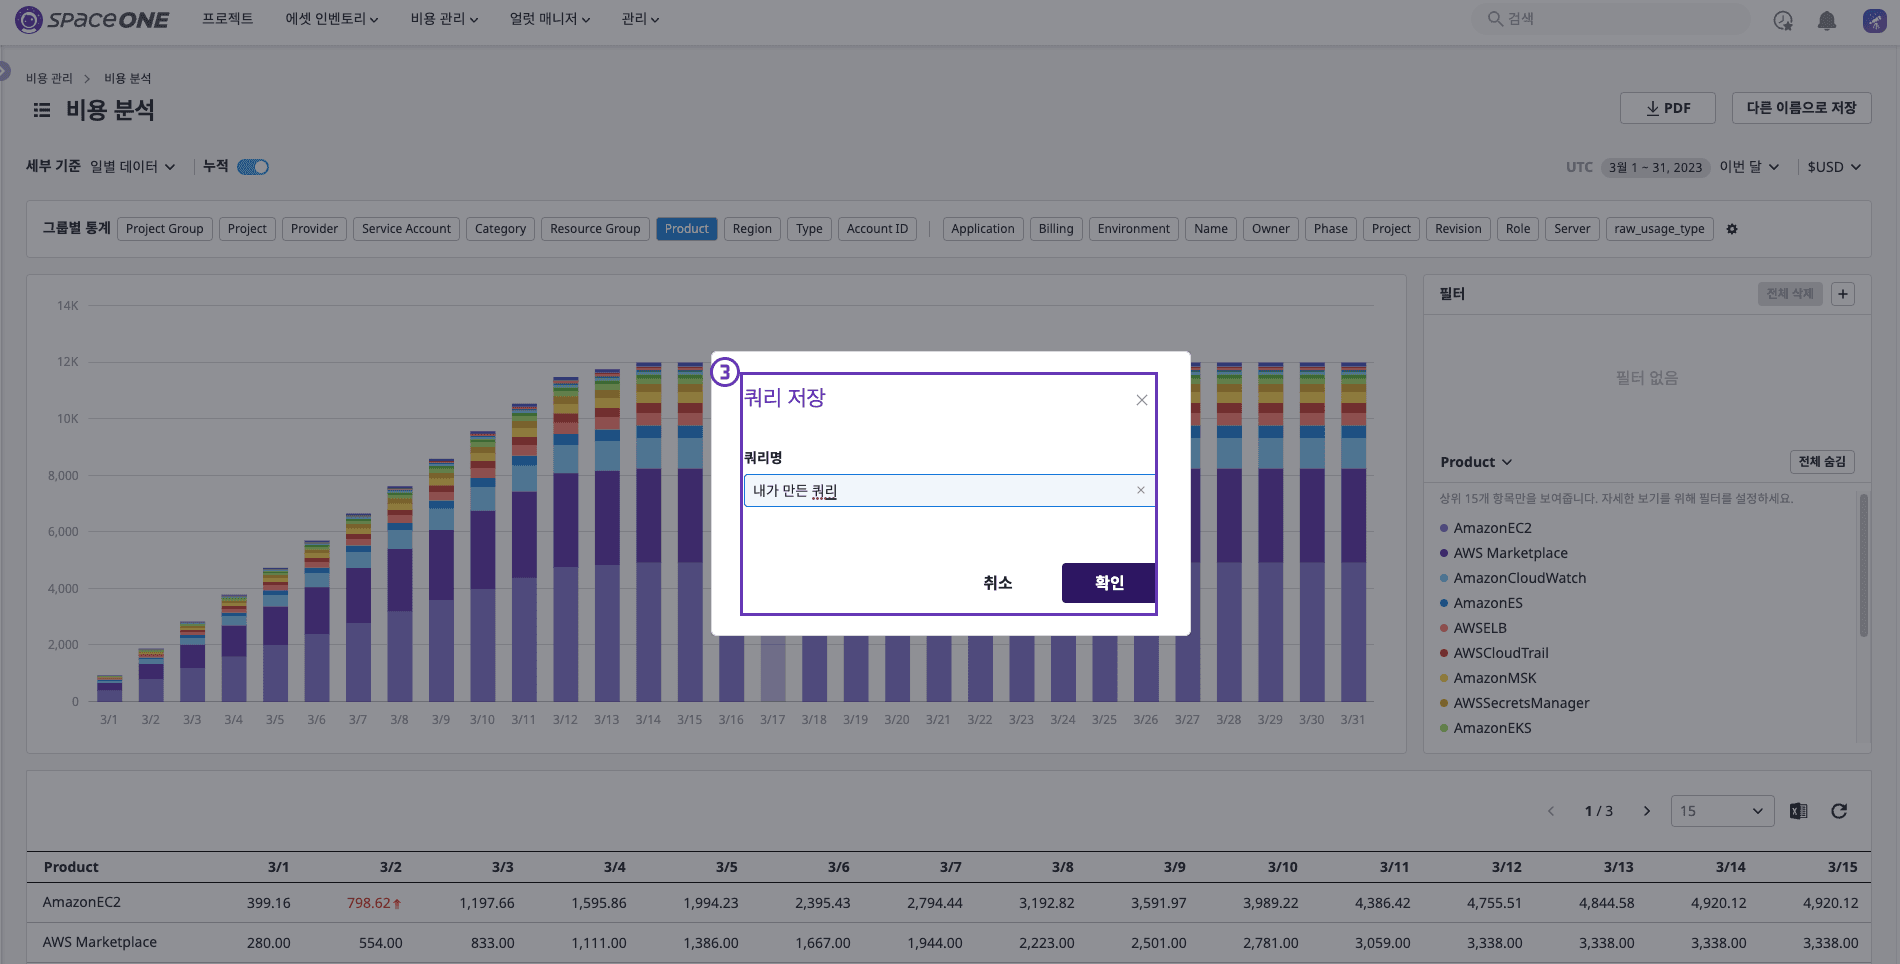Toggle AmazonES legend entry
This screenshot has height=964, width=1900.
(x=1481, y=603)
